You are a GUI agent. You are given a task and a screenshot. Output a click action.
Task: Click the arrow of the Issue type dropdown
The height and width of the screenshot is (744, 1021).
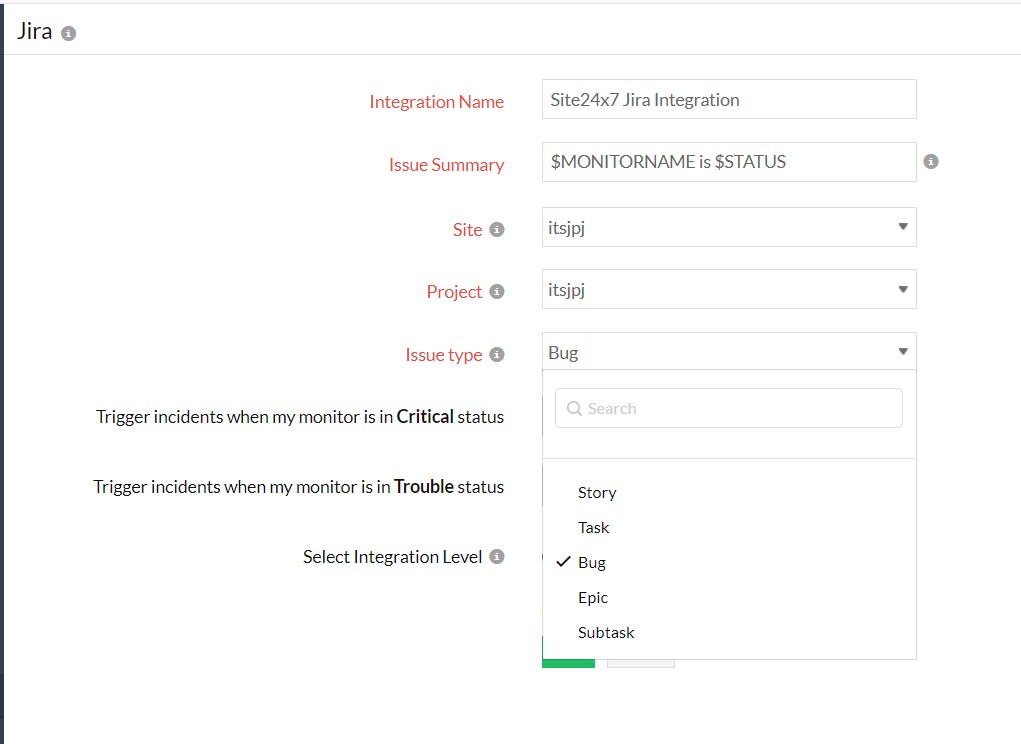tap(902, 351)
